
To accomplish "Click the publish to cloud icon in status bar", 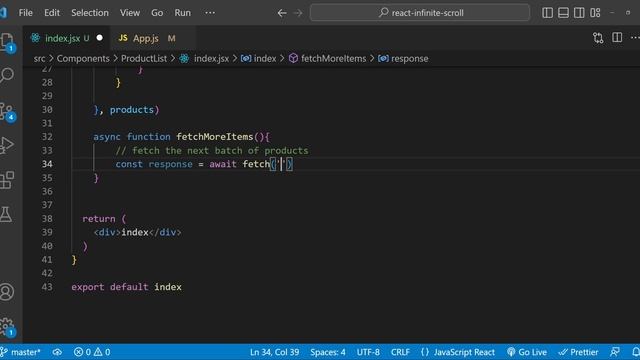I will coord(57,352).
